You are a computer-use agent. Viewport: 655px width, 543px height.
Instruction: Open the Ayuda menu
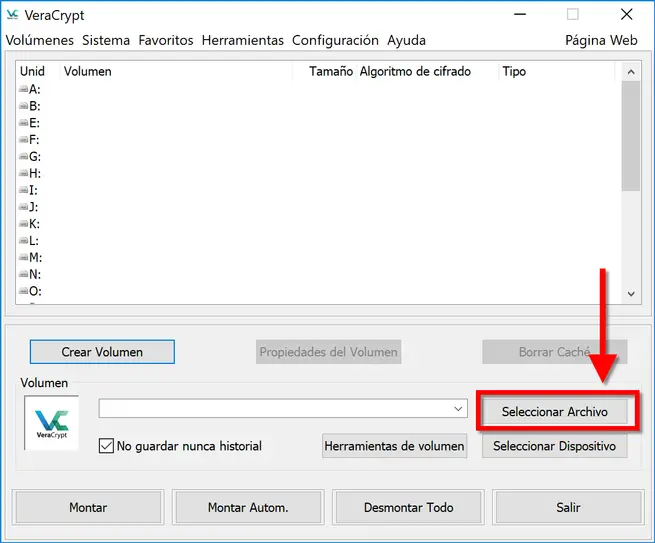click(x=406, y=40)
